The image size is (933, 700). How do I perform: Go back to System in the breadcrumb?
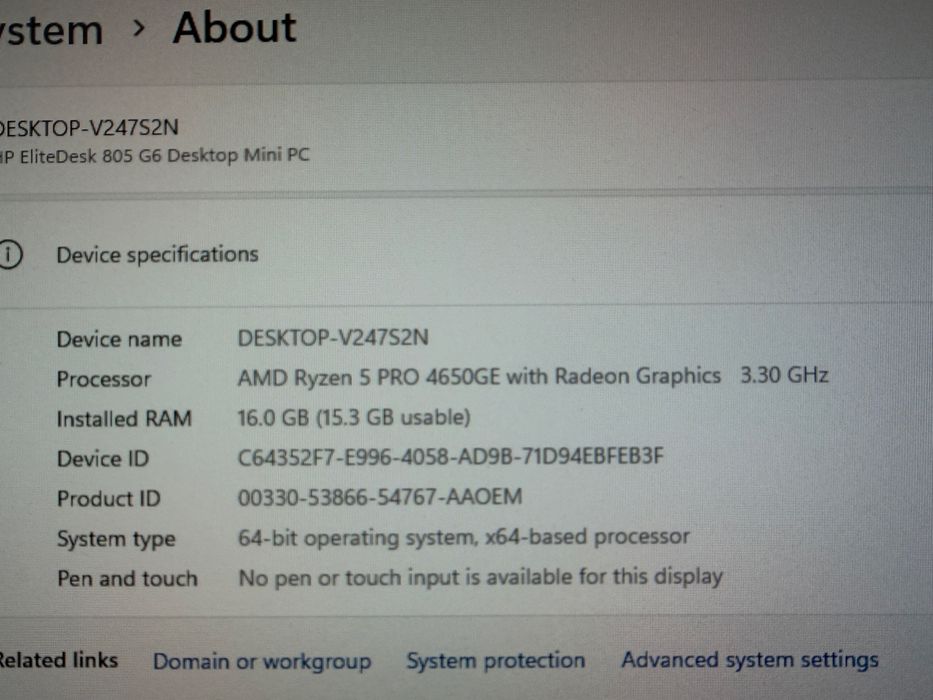[51, 30]
